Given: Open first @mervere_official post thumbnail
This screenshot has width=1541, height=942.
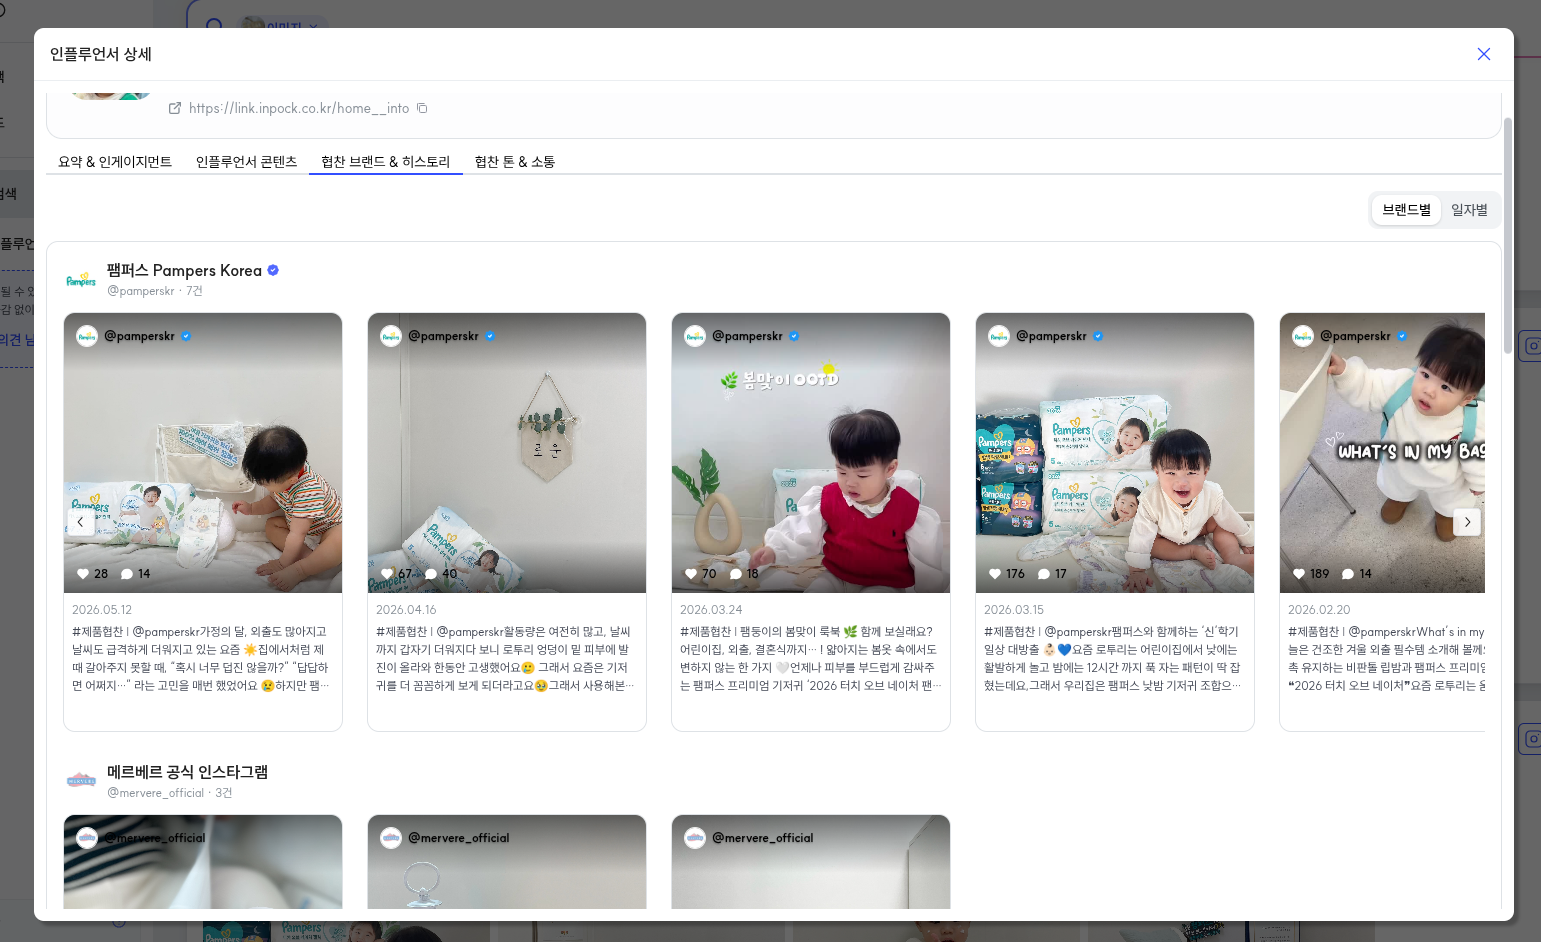Looking at the screenshot, I should coord(203,862).
